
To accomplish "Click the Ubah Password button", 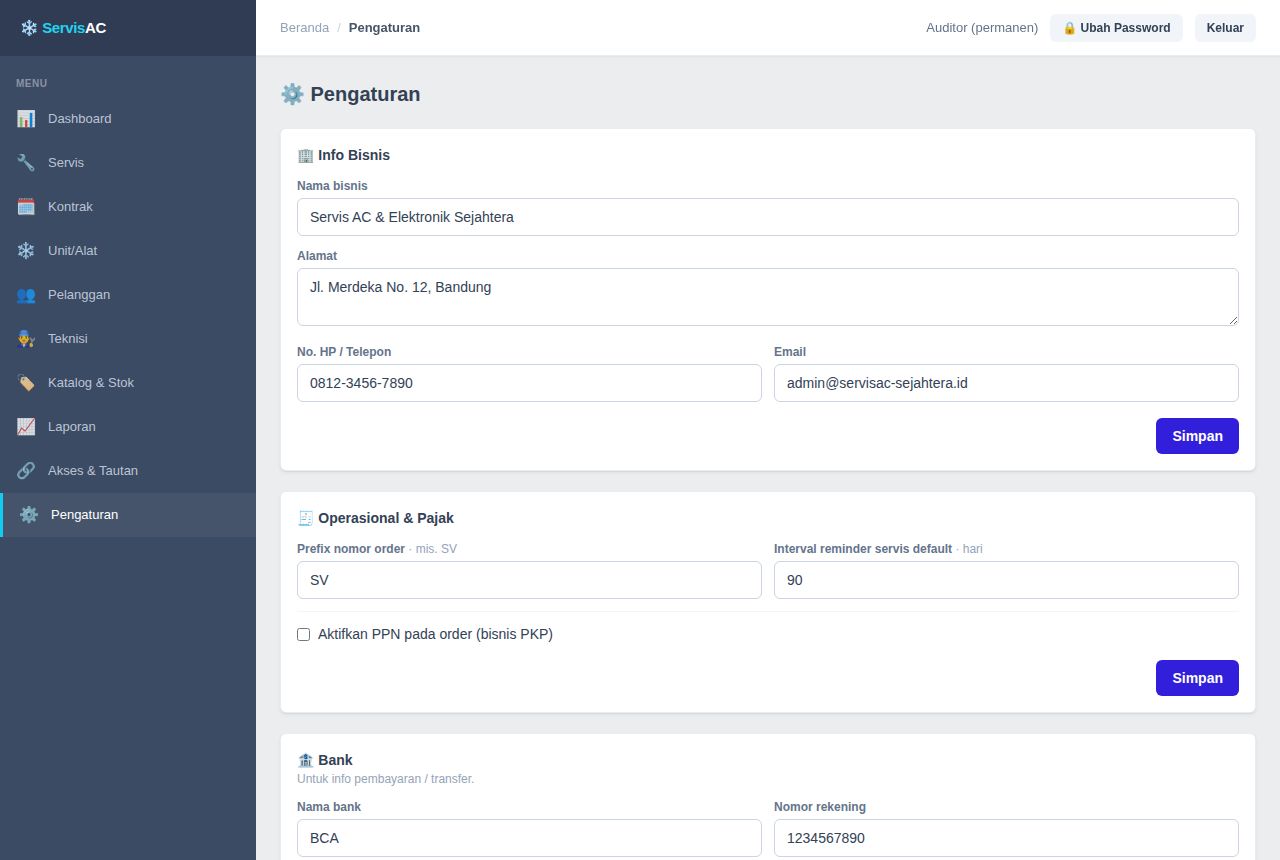I will pyautogui.click(x=1116, y=28).
